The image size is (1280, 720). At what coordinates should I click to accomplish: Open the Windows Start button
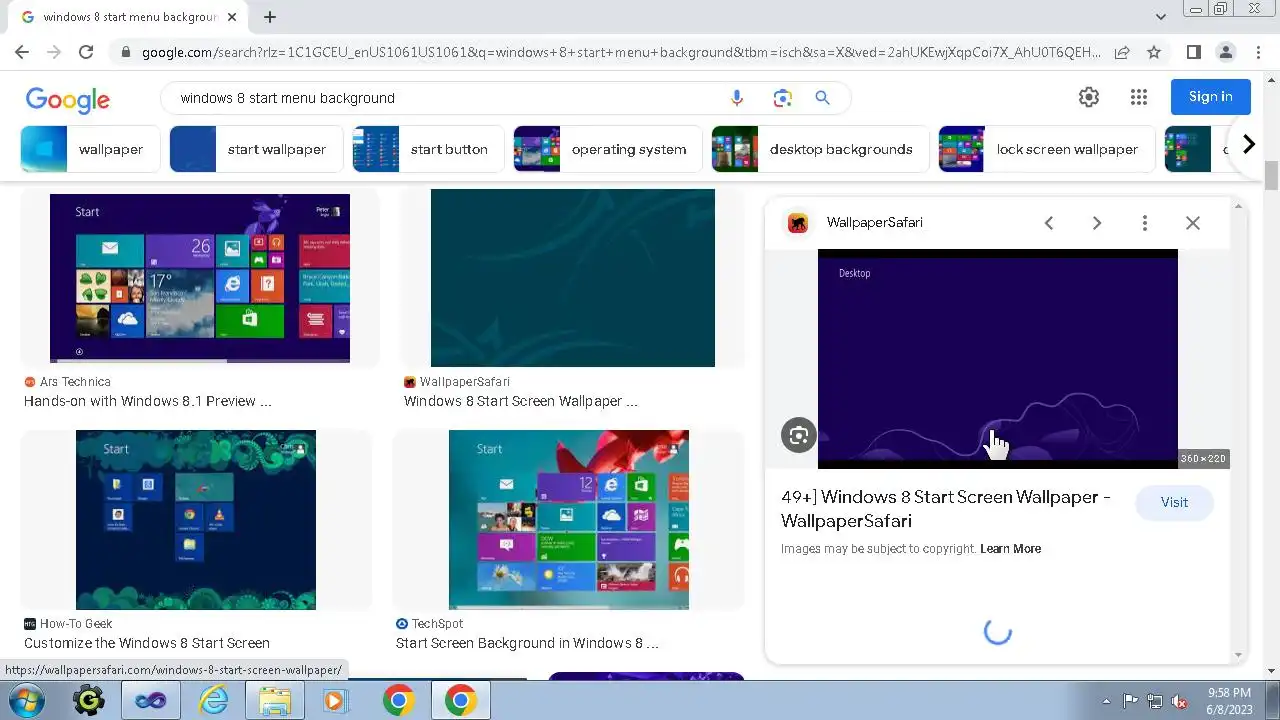pos(29,701)
